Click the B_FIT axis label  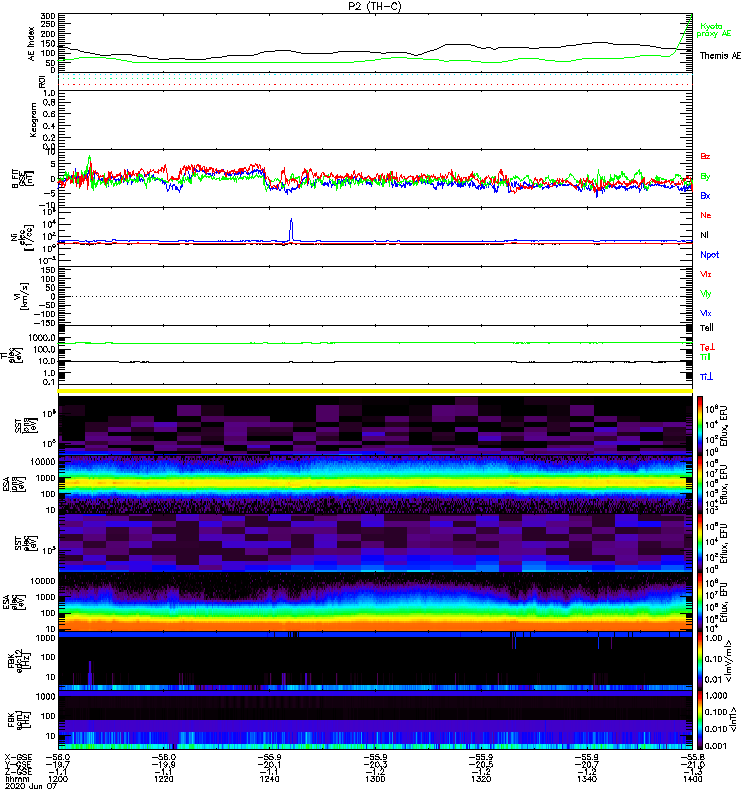(16, 179)
